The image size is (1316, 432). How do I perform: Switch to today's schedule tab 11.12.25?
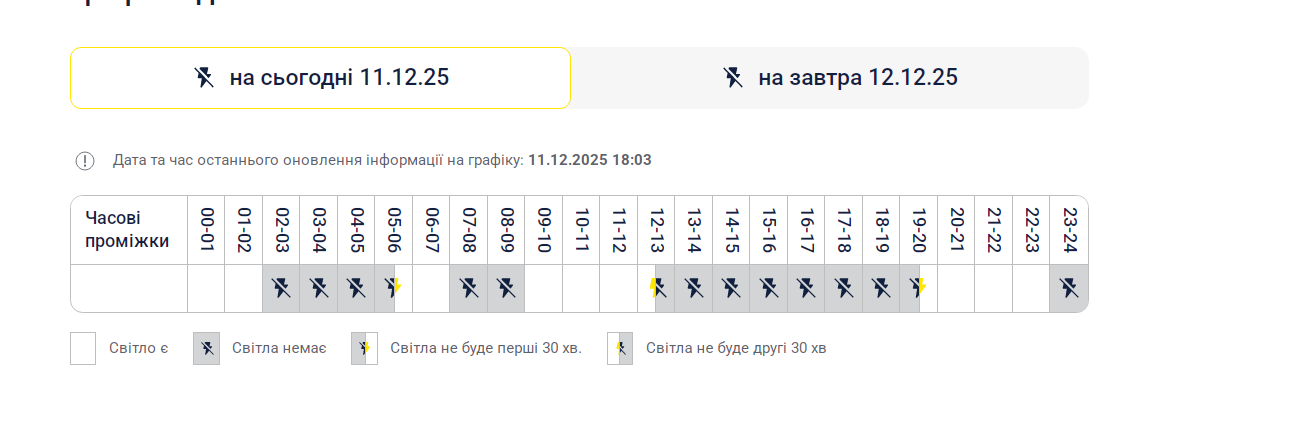pyautogui.click(x=320, y=78)
